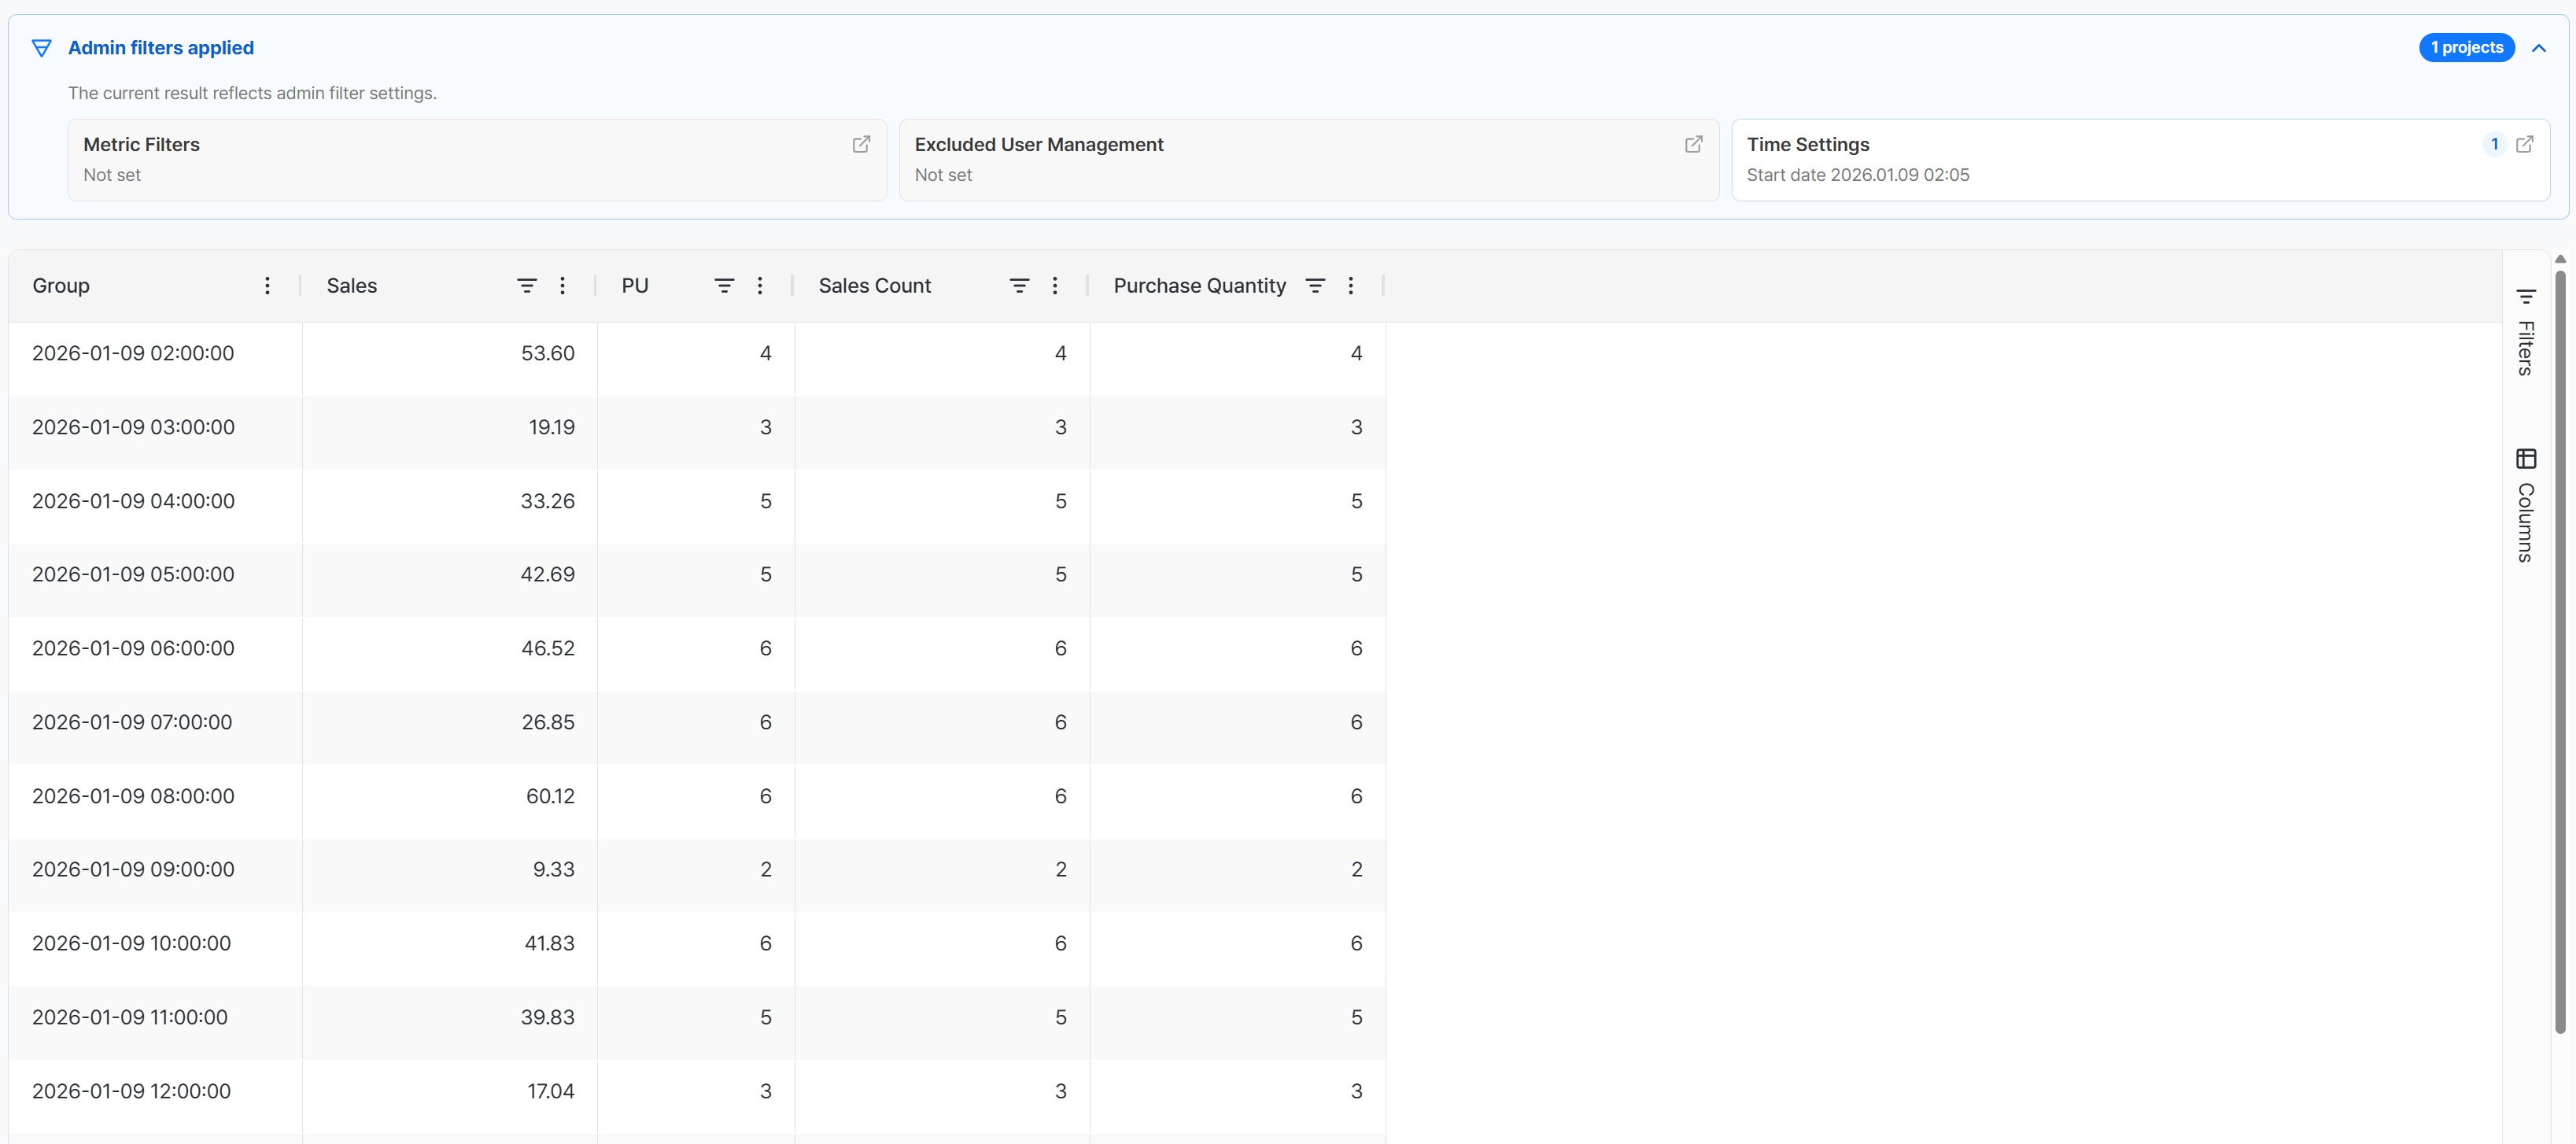
Task: Sort by PU column header
Action: click(x=635, y=286)
